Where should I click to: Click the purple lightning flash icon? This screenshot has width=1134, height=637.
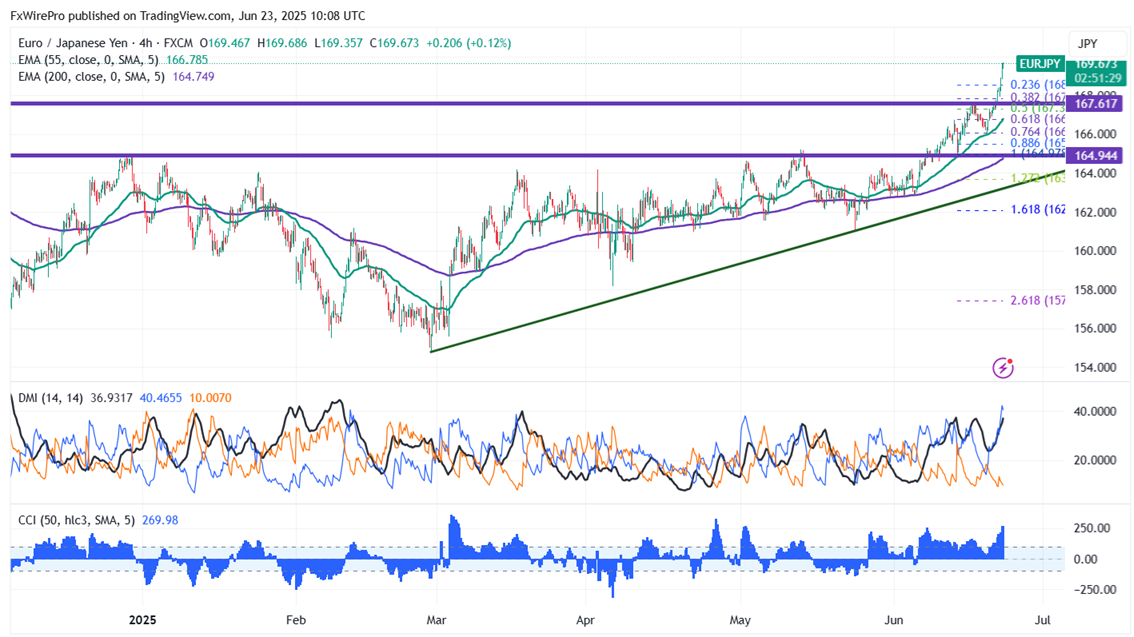tap(1002, 367)
